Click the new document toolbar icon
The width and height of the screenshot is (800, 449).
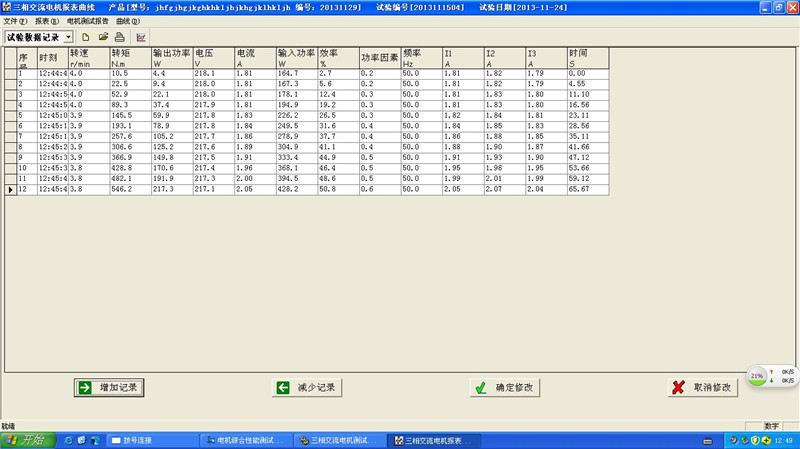click(86, 37)
